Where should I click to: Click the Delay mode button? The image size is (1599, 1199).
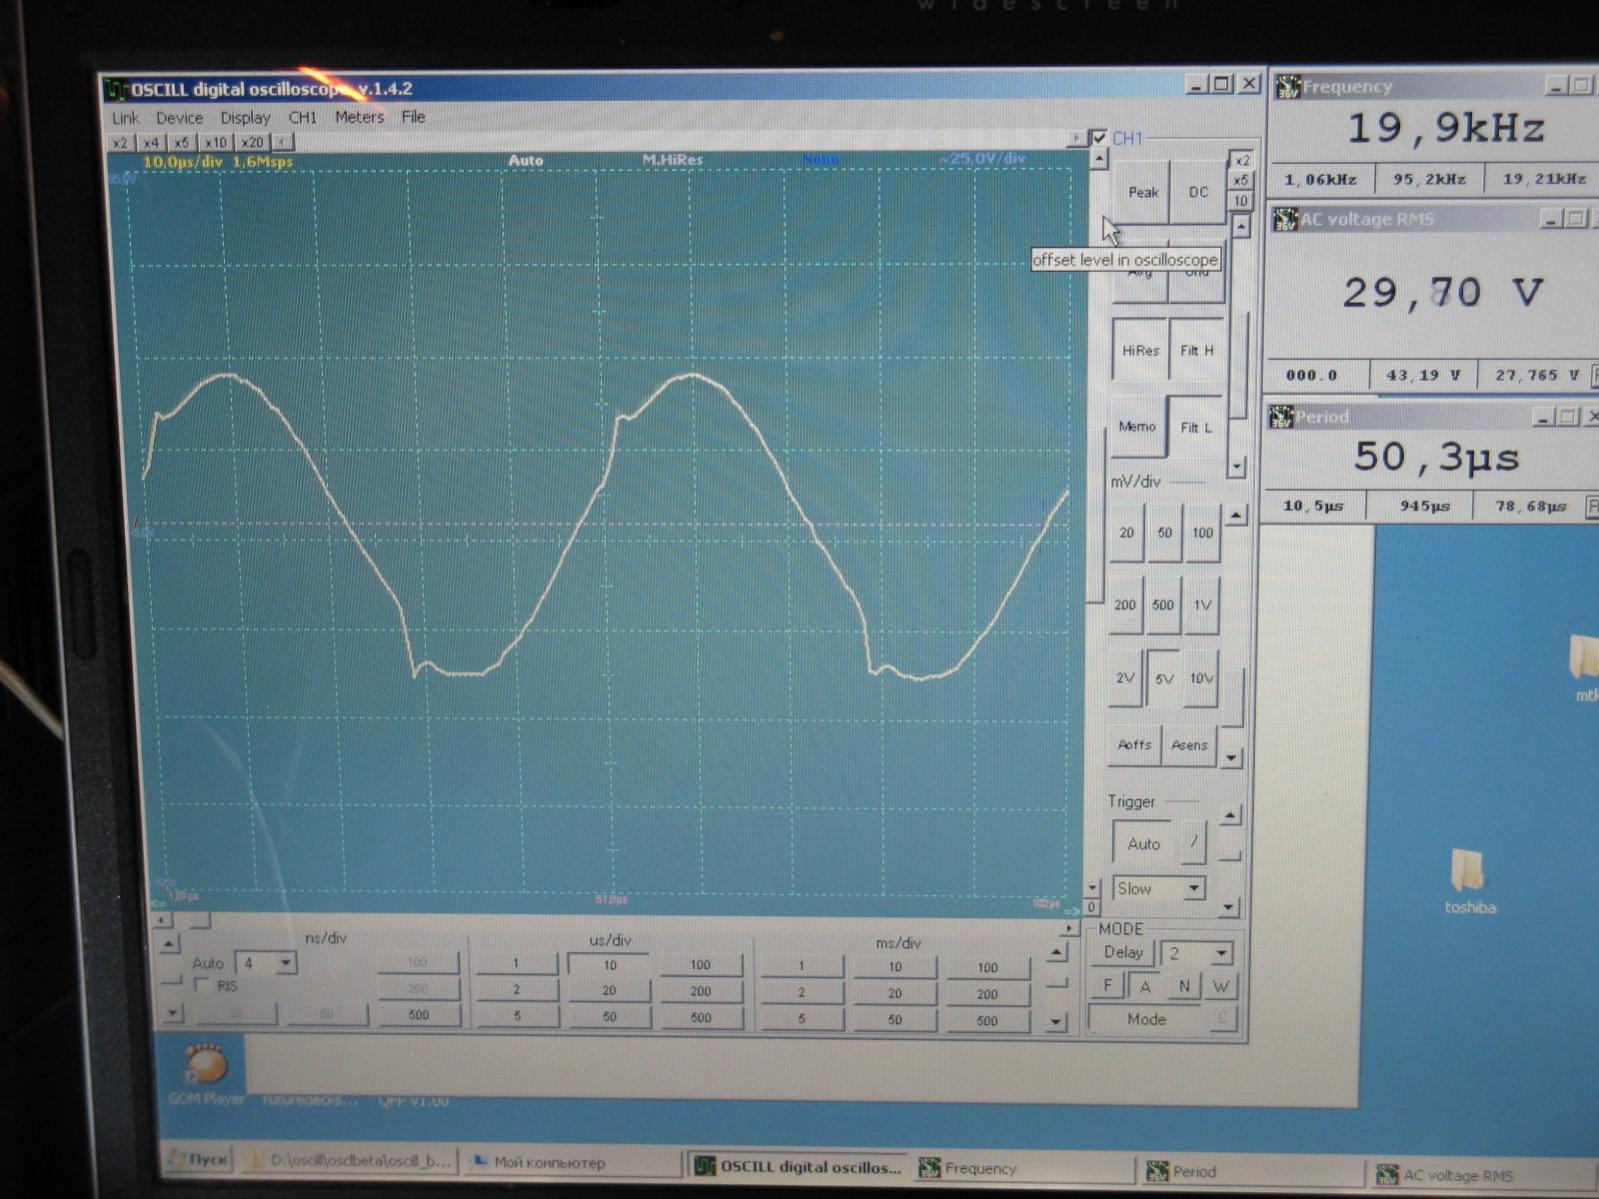pyautogui.click(x=1123, y=953)
